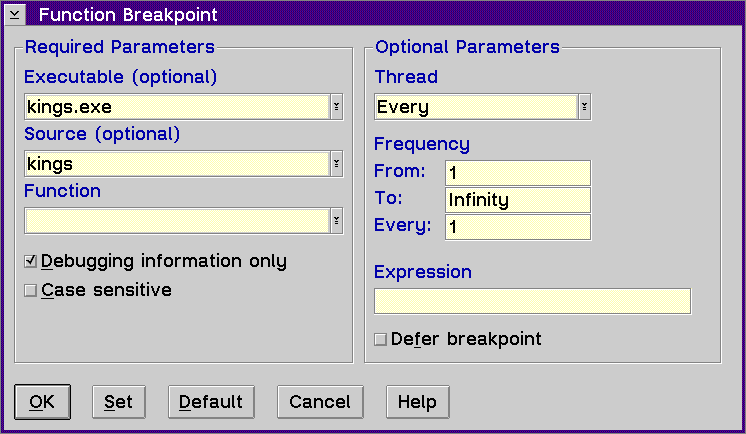Enable the Defer breakpoint checkbox
746x434 pixels.
(380, 339)
